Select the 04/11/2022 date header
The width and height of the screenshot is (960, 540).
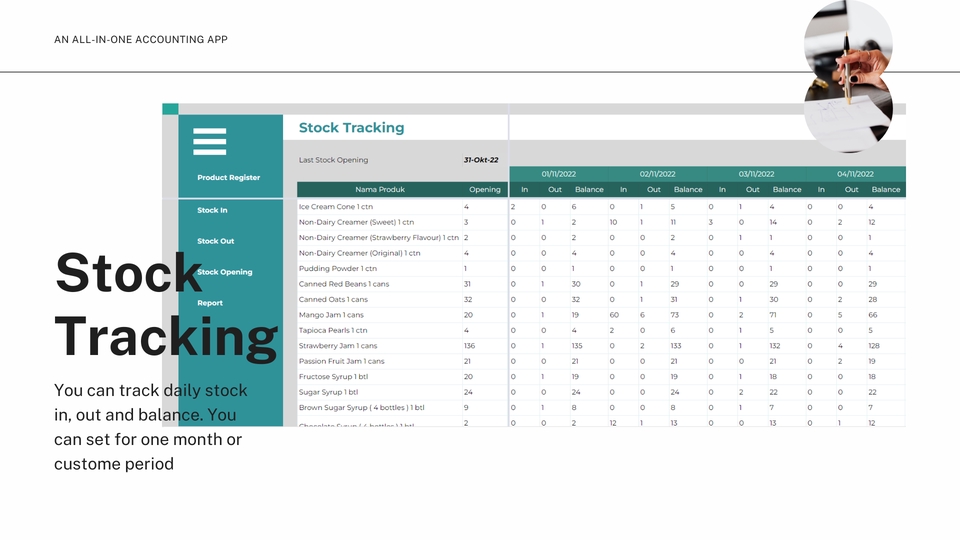tap(855, 174)
